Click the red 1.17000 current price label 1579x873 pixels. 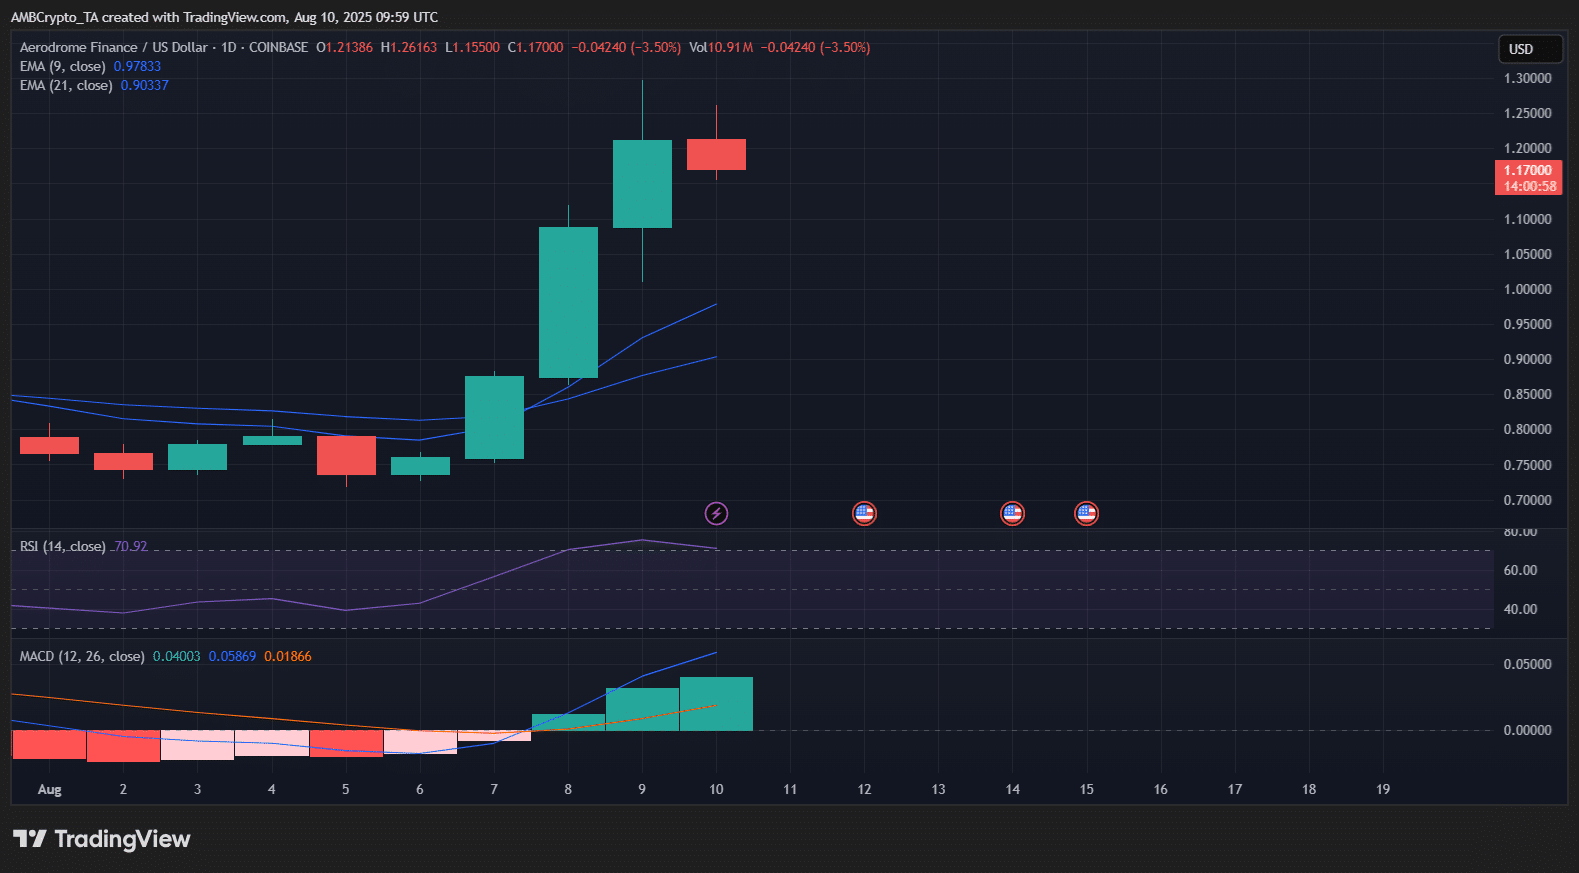point(1527,178)
